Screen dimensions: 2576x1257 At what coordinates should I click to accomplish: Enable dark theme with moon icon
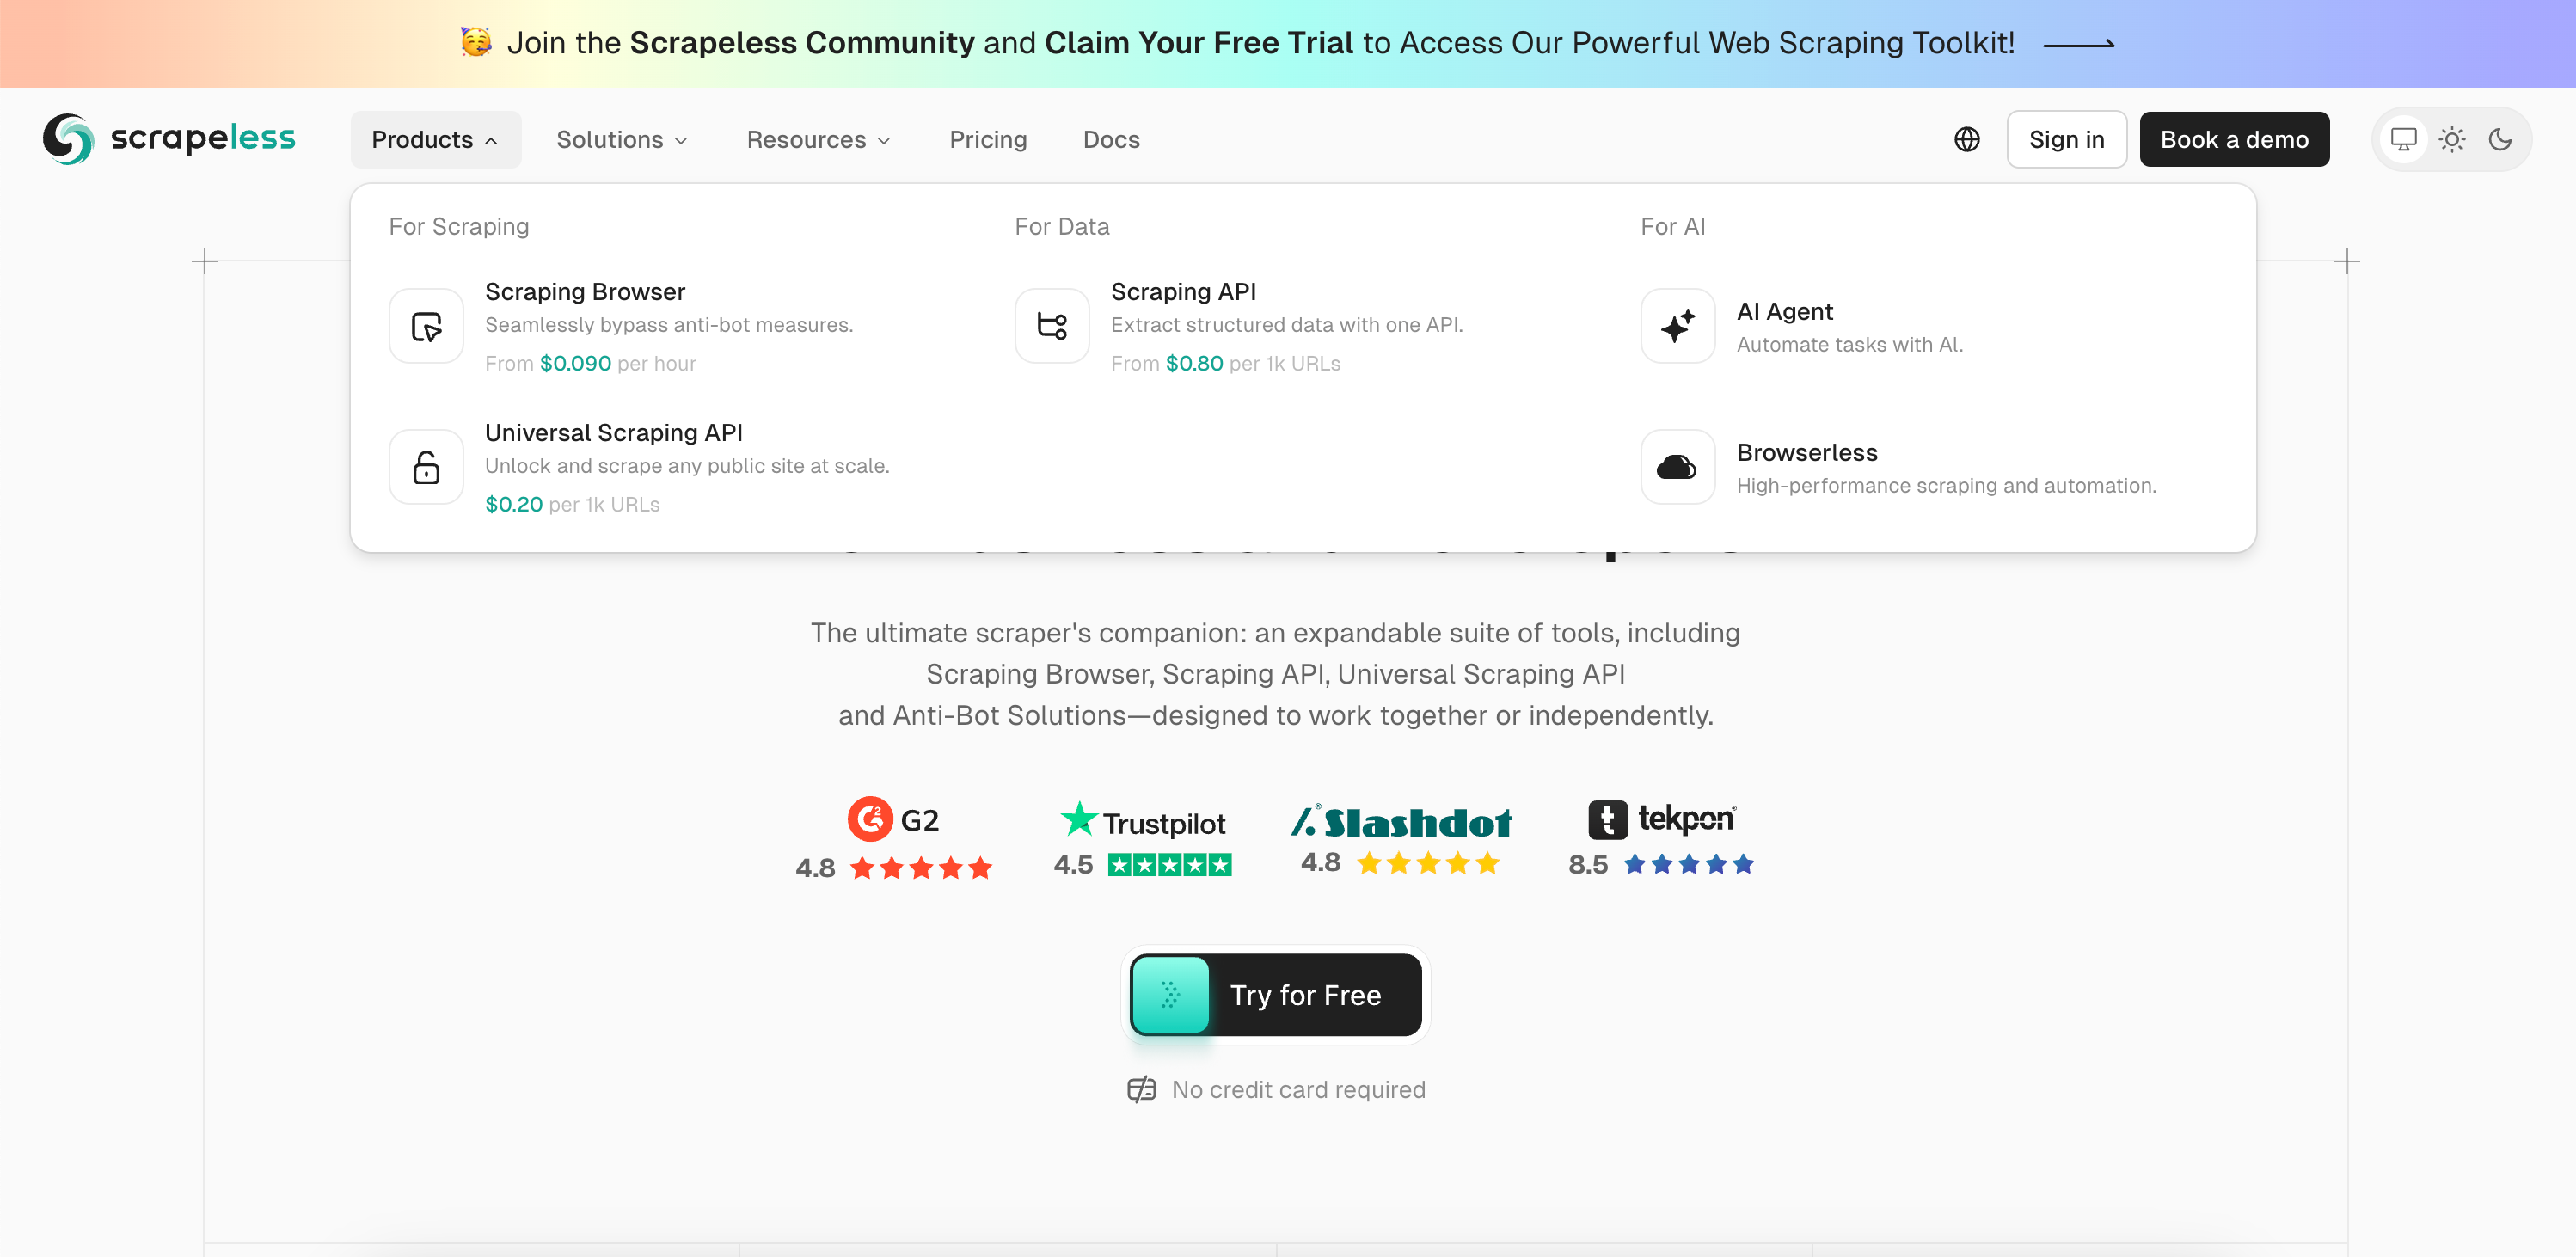[x=2500, y=139]
